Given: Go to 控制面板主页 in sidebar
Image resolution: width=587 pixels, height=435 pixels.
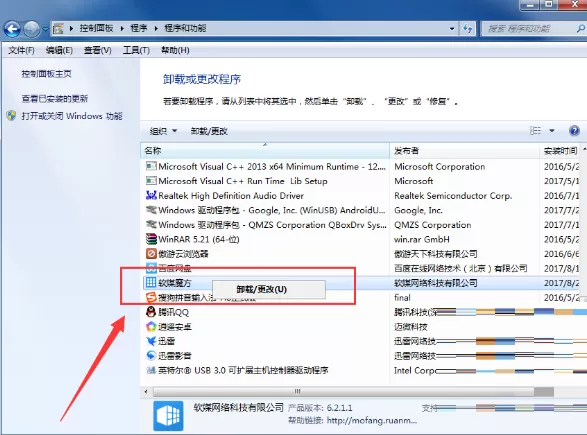Looking at the screenshot, I should coord(46,74).
